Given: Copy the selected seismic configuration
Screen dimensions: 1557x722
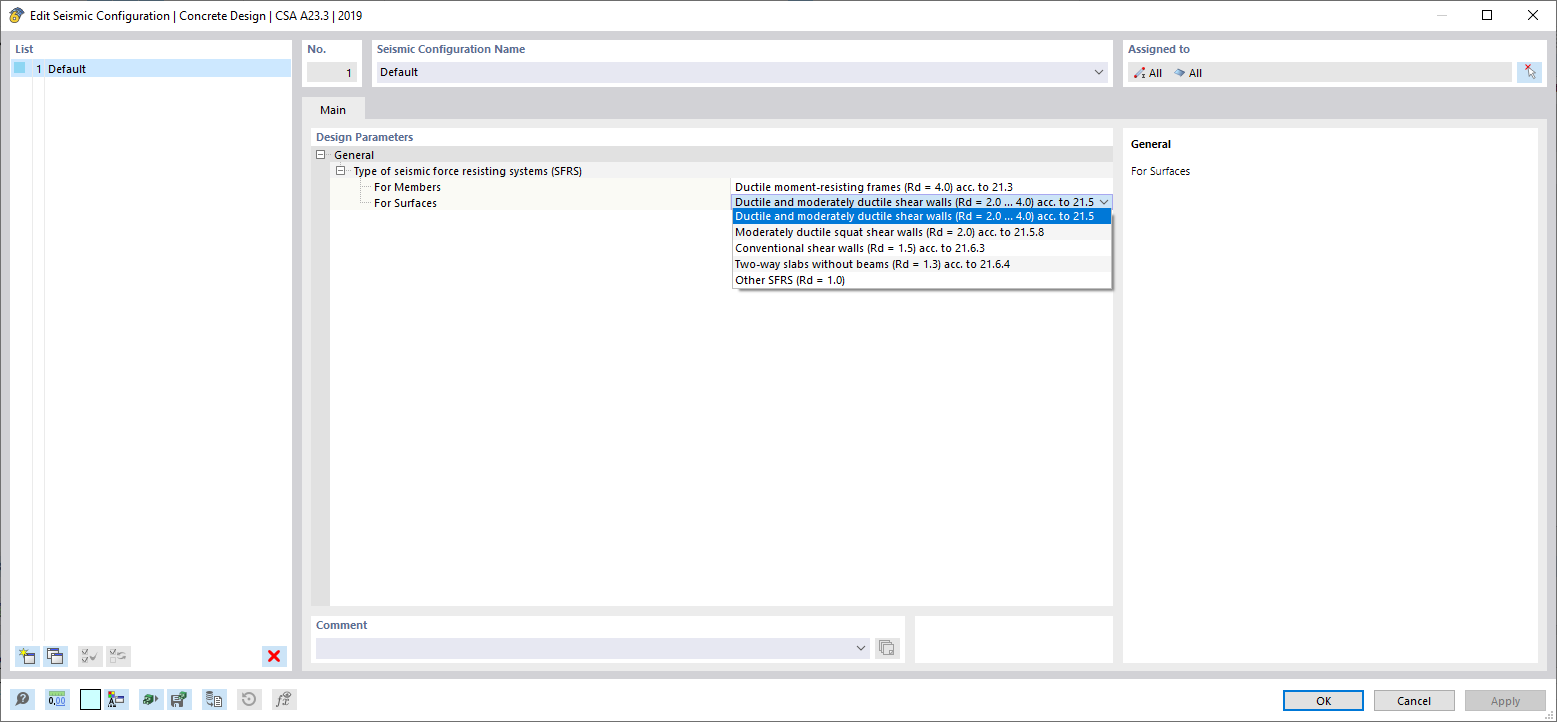Looking at the screenshot, I should pyautogui.click(x=55, y=657).
